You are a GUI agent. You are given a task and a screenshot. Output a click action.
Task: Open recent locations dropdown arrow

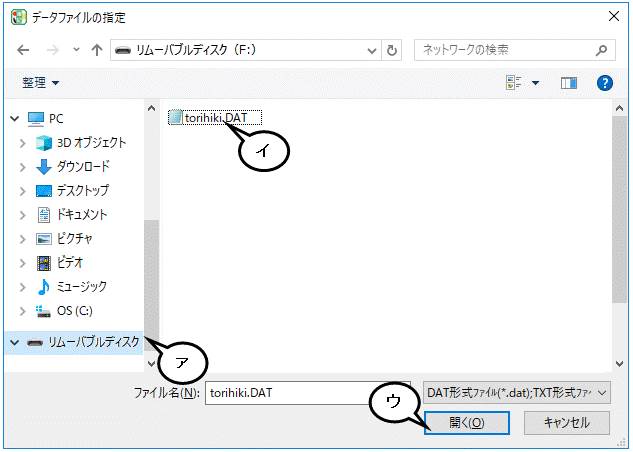(76, 50)
